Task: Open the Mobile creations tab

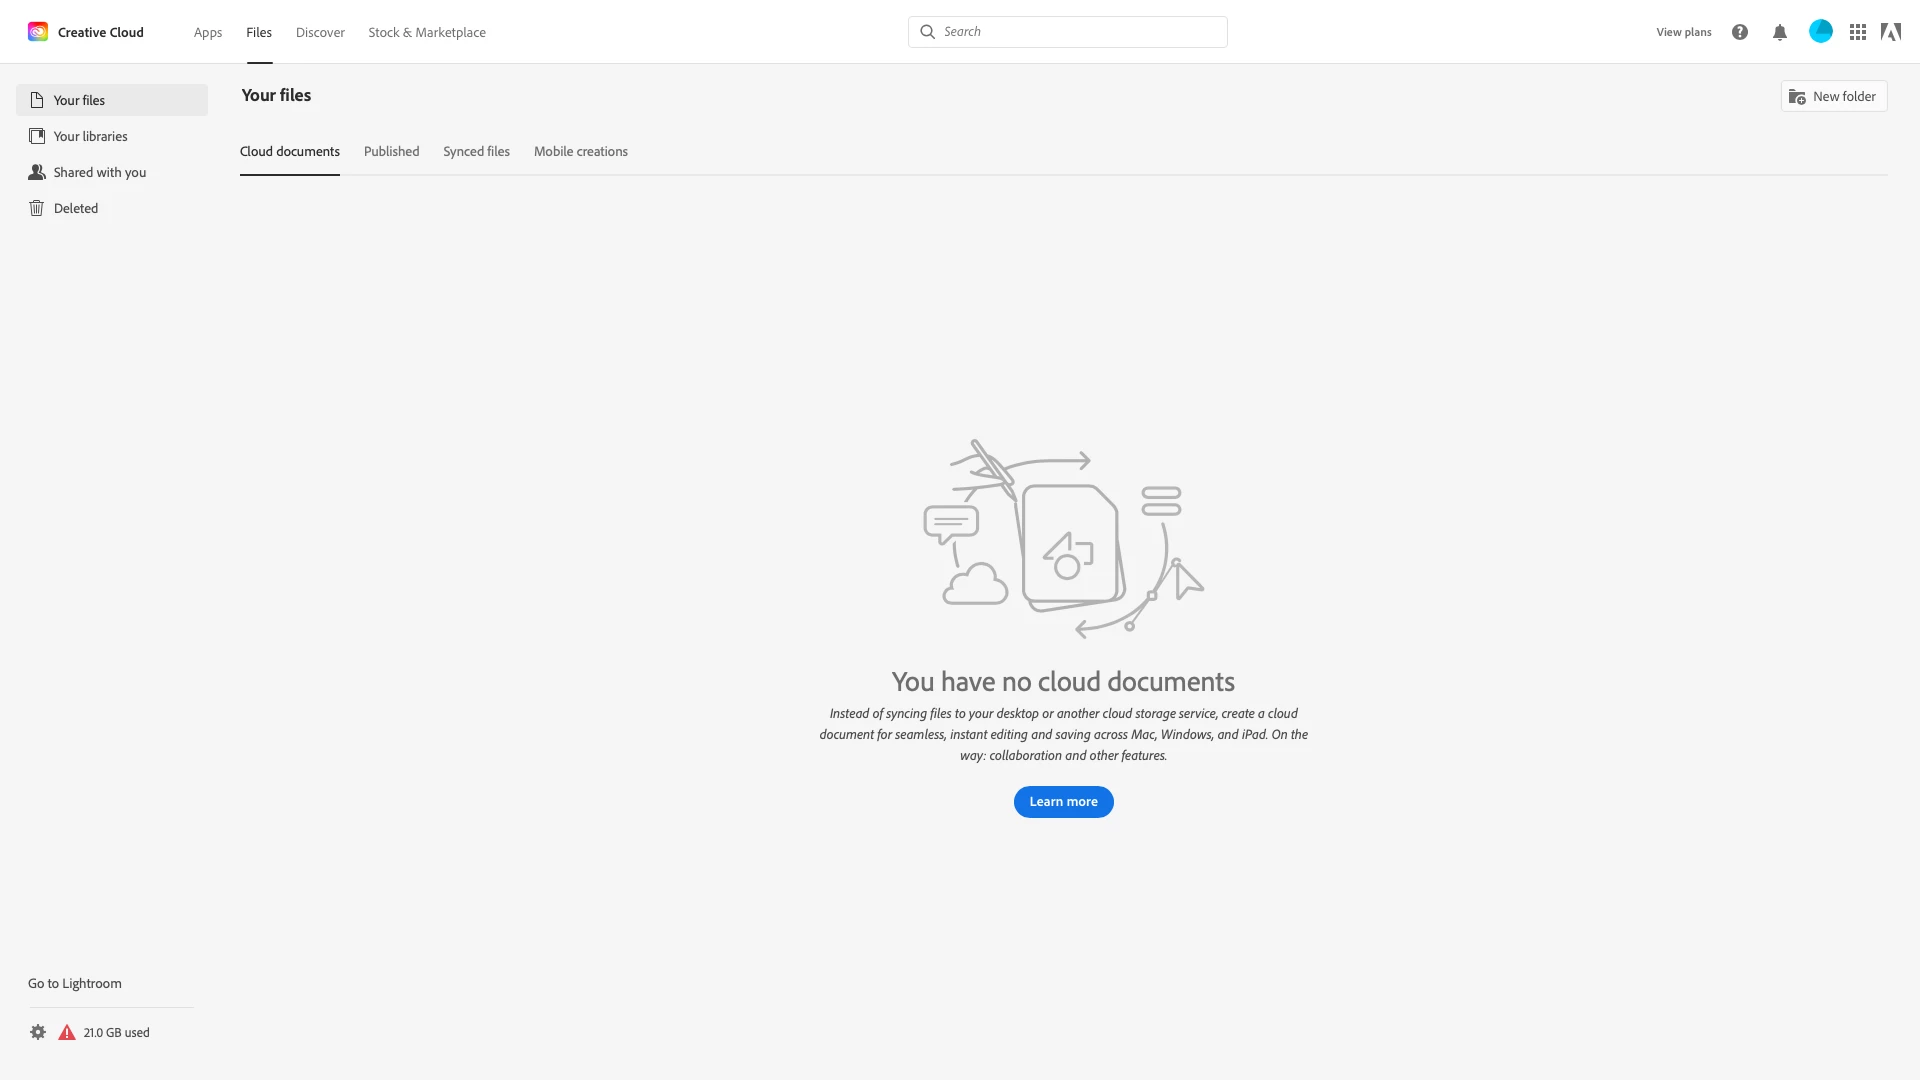Action: tap(580, 152)
